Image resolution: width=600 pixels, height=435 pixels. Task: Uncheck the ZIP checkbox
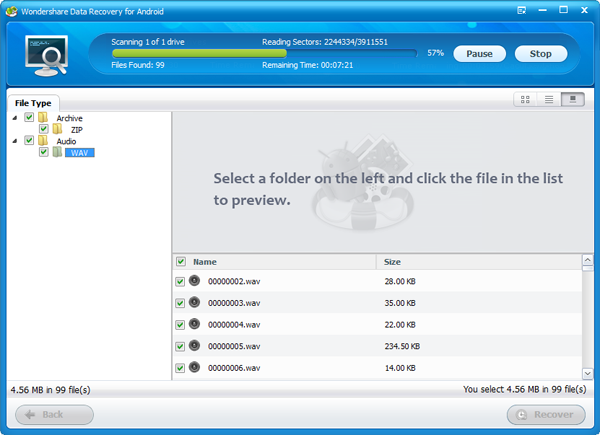click(44, 129)
